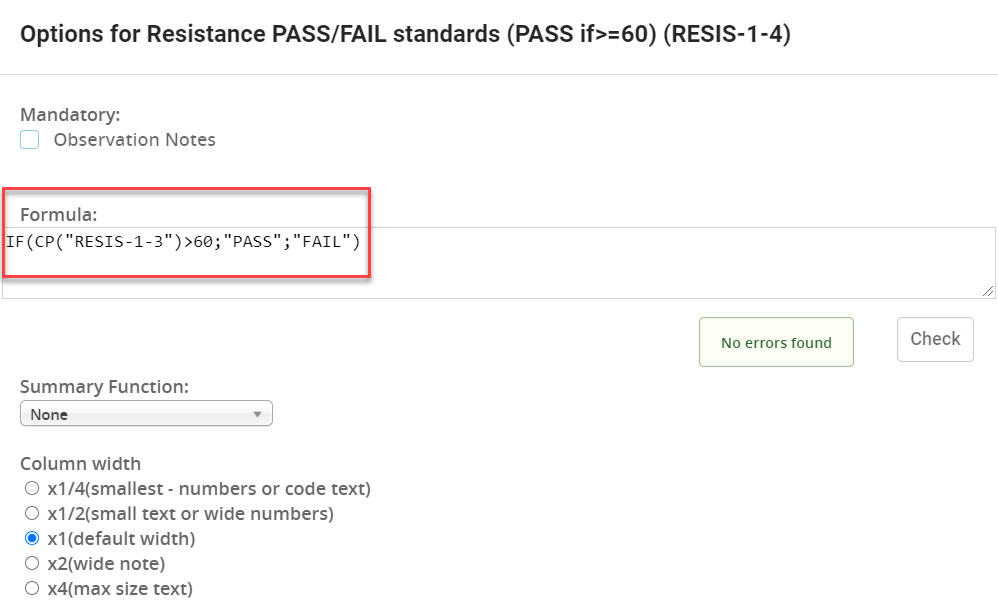Viewport: 998px width, 606px height.
Task: Click the Column width heading
Action: [81, 463]
